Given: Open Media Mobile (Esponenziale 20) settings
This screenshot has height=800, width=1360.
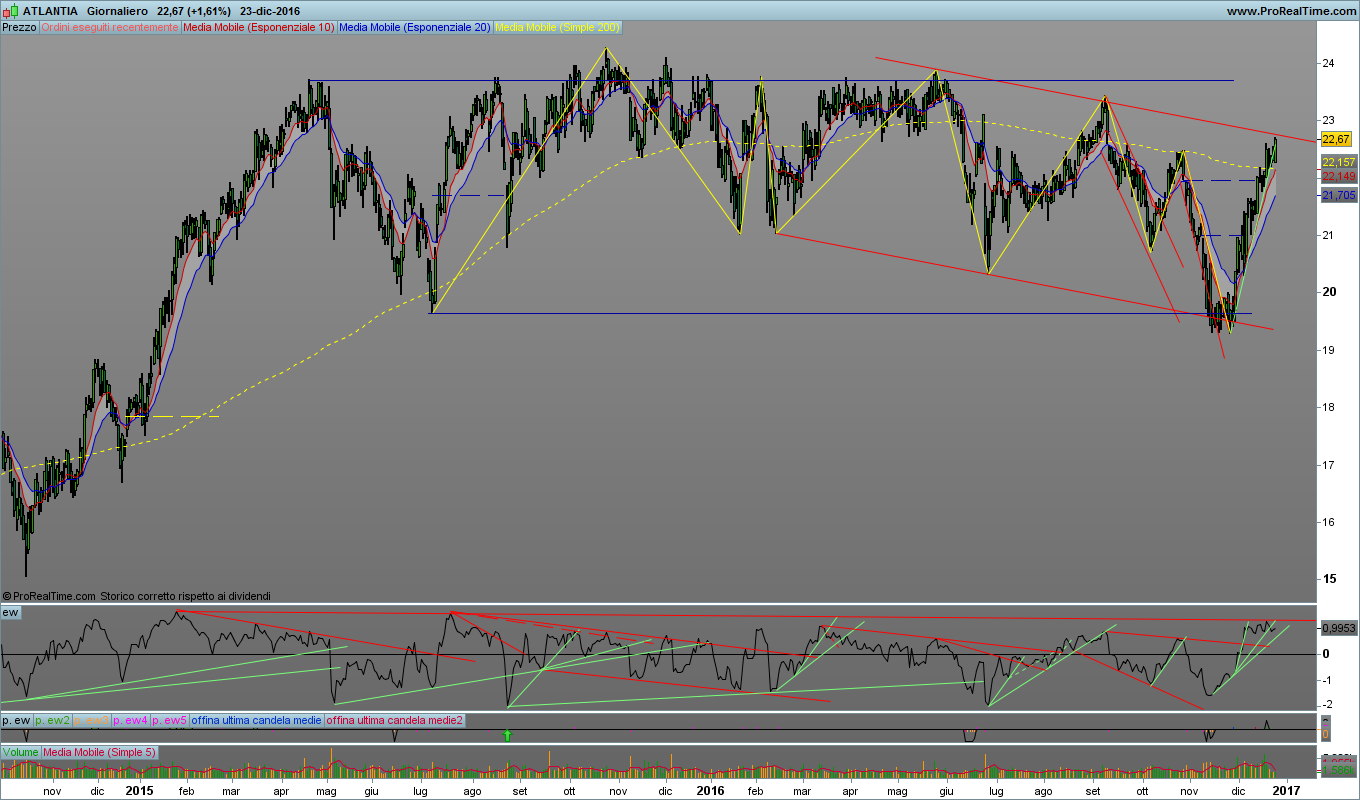Looking at the screenshot, I should [415, 27].
